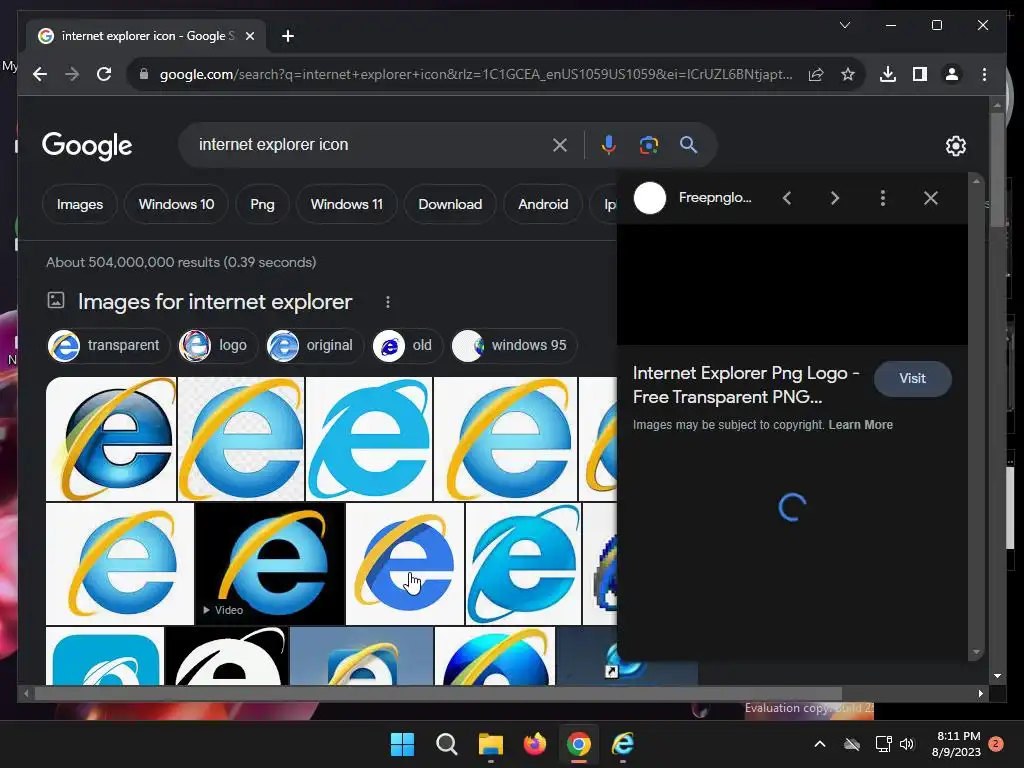Bookmark this page with the star icon
The height and width of the screenshot is (768, 1024).
point(848,74)
